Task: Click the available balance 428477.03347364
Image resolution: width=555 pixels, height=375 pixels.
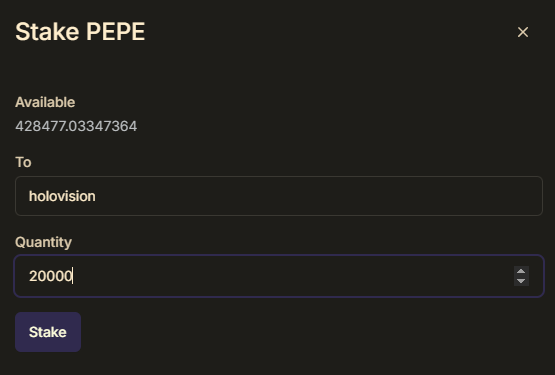Action: point(76,126)
